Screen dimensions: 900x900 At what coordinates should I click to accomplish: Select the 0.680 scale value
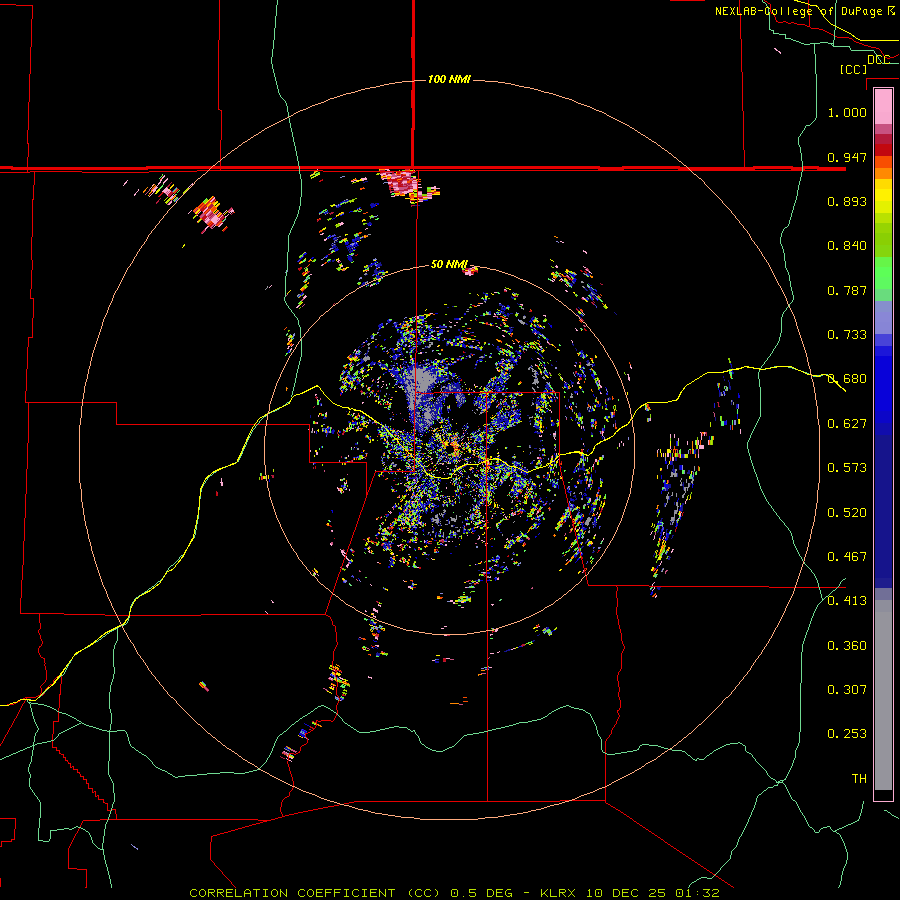(847, 379)
